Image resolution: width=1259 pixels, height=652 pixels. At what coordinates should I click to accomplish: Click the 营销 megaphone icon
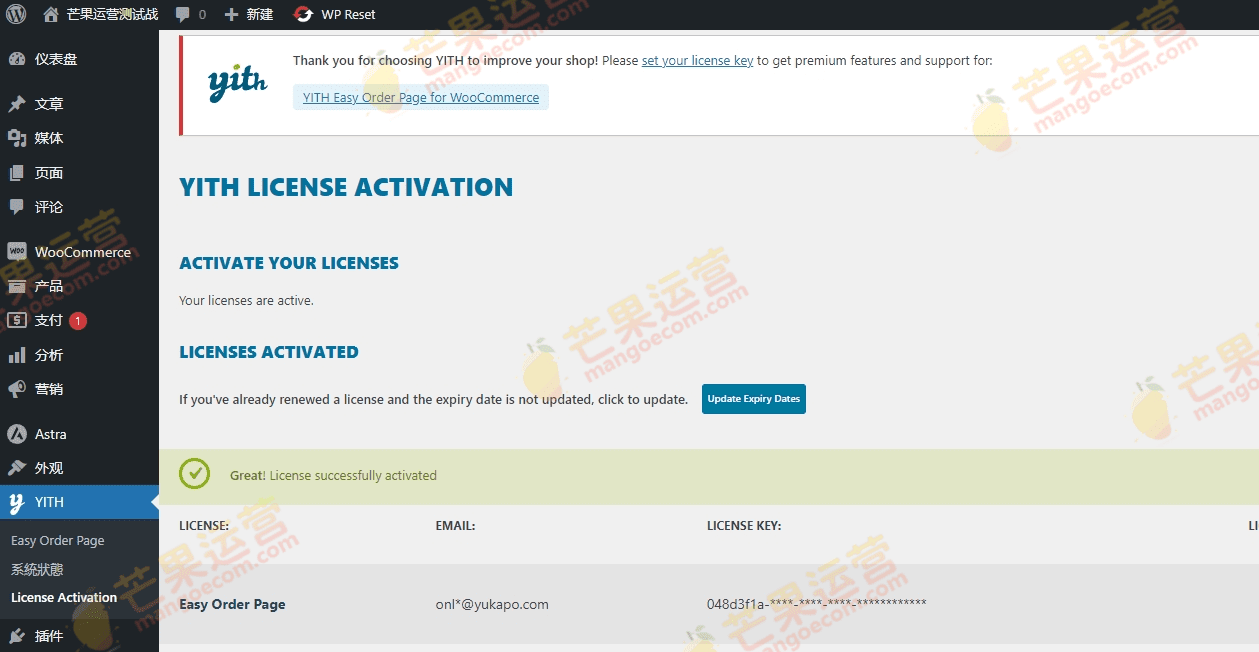click(x=17, y=389)
